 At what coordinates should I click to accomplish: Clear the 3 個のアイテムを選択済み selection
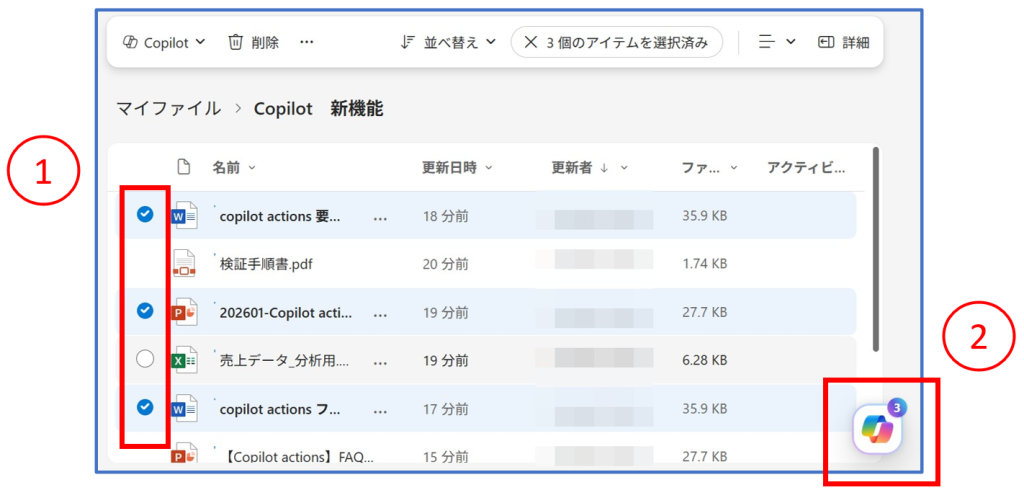tap(531, 42)
